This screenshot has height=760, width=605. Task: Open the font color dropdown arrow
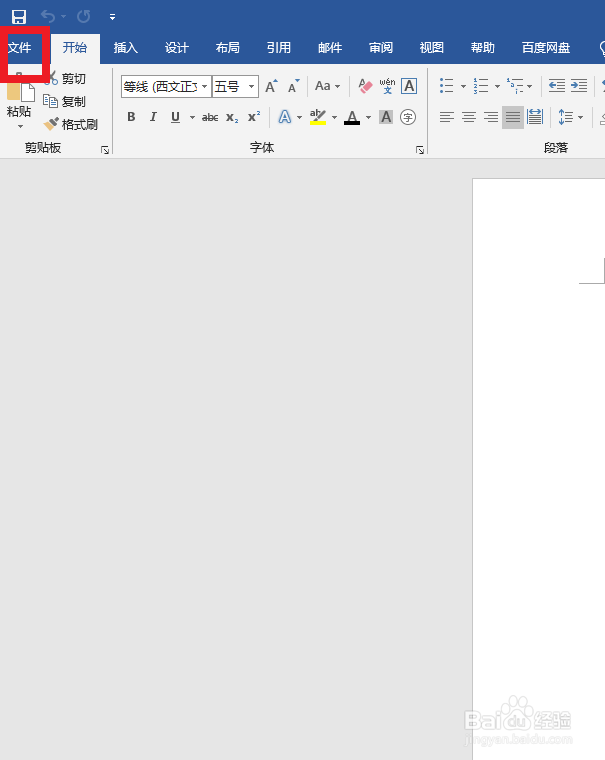point(368,117)
